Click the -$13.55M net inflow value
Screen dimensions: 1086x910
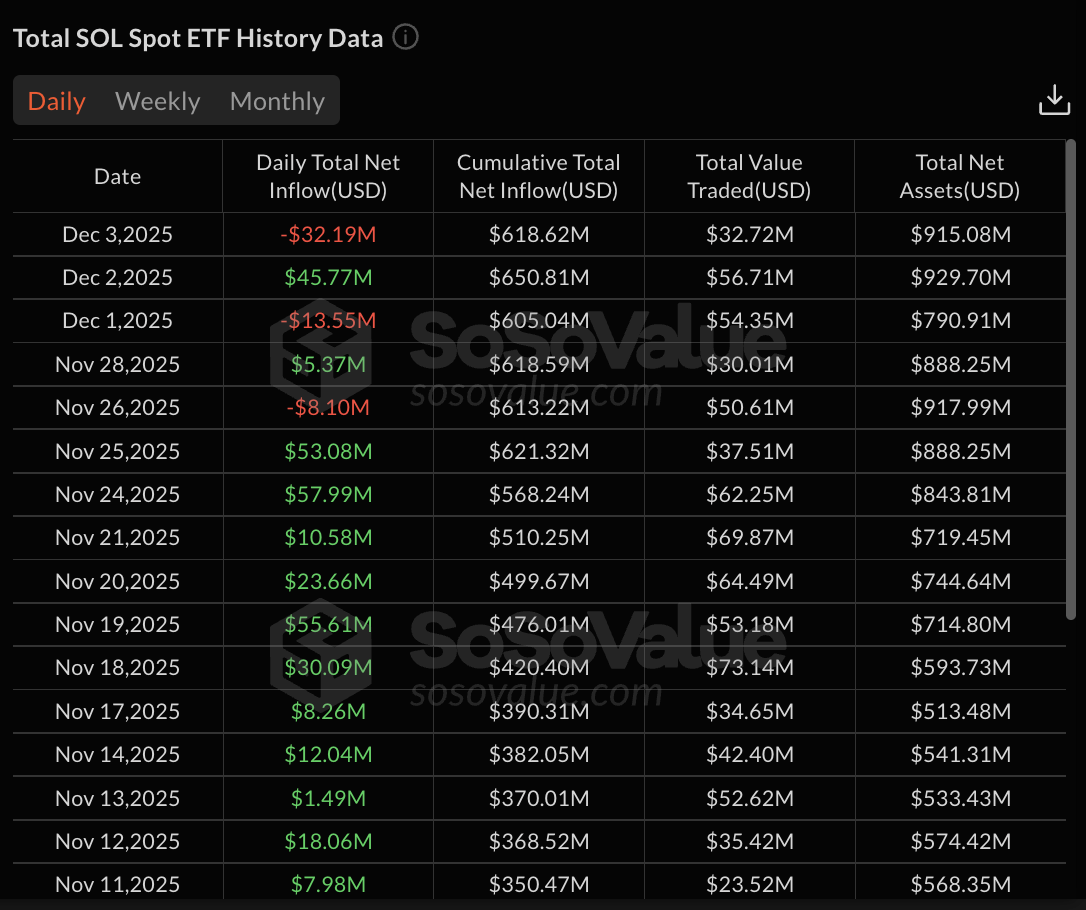coord(328,321)
